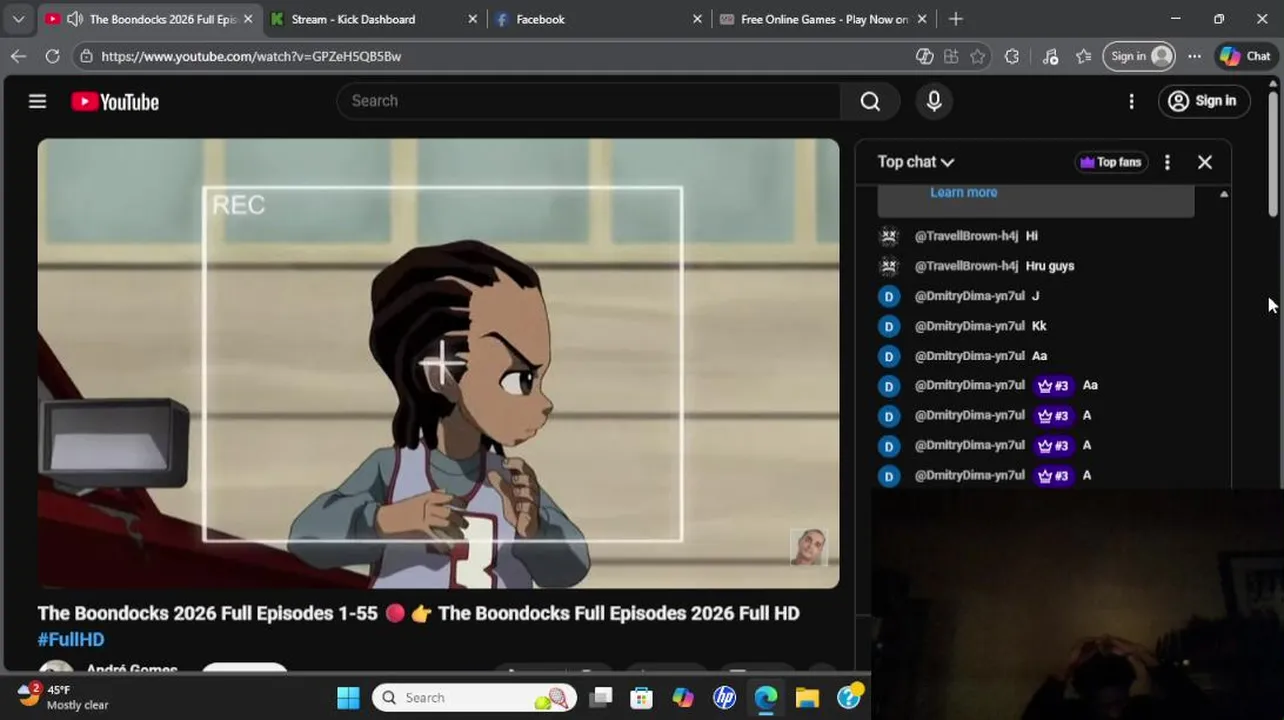The height and width of the screenshot is (720, 1284).
Task: Close the live chat panel
Action: (1205, 162)
